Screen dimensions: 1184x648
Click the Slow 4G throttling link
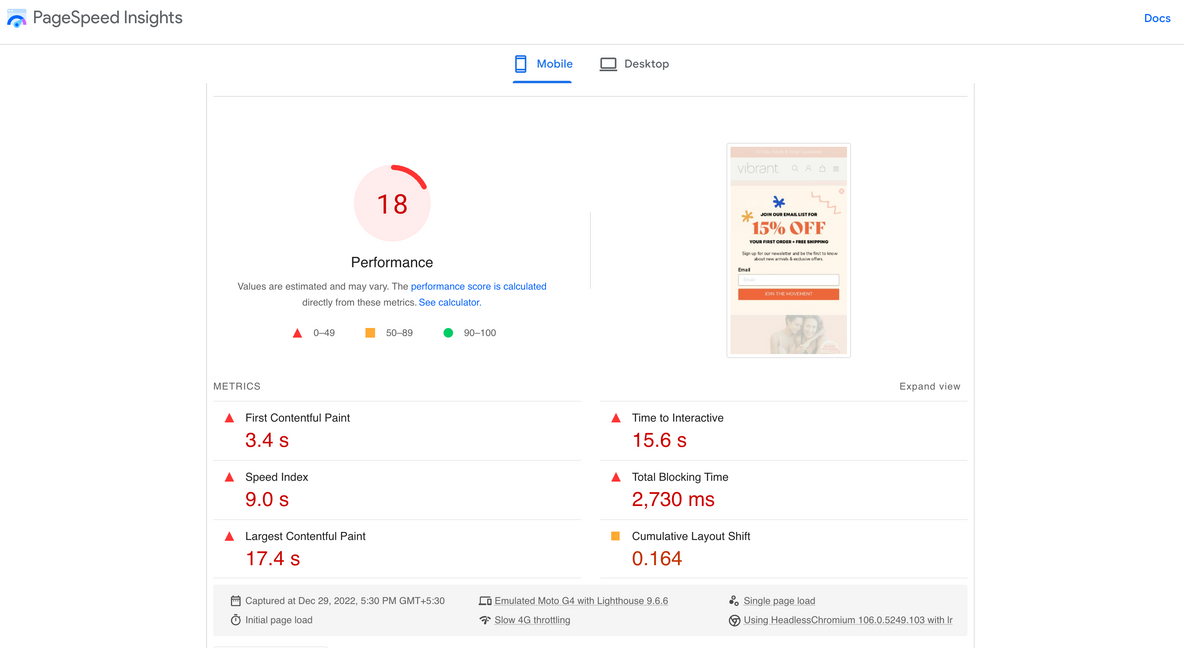[x=532, y=620]
